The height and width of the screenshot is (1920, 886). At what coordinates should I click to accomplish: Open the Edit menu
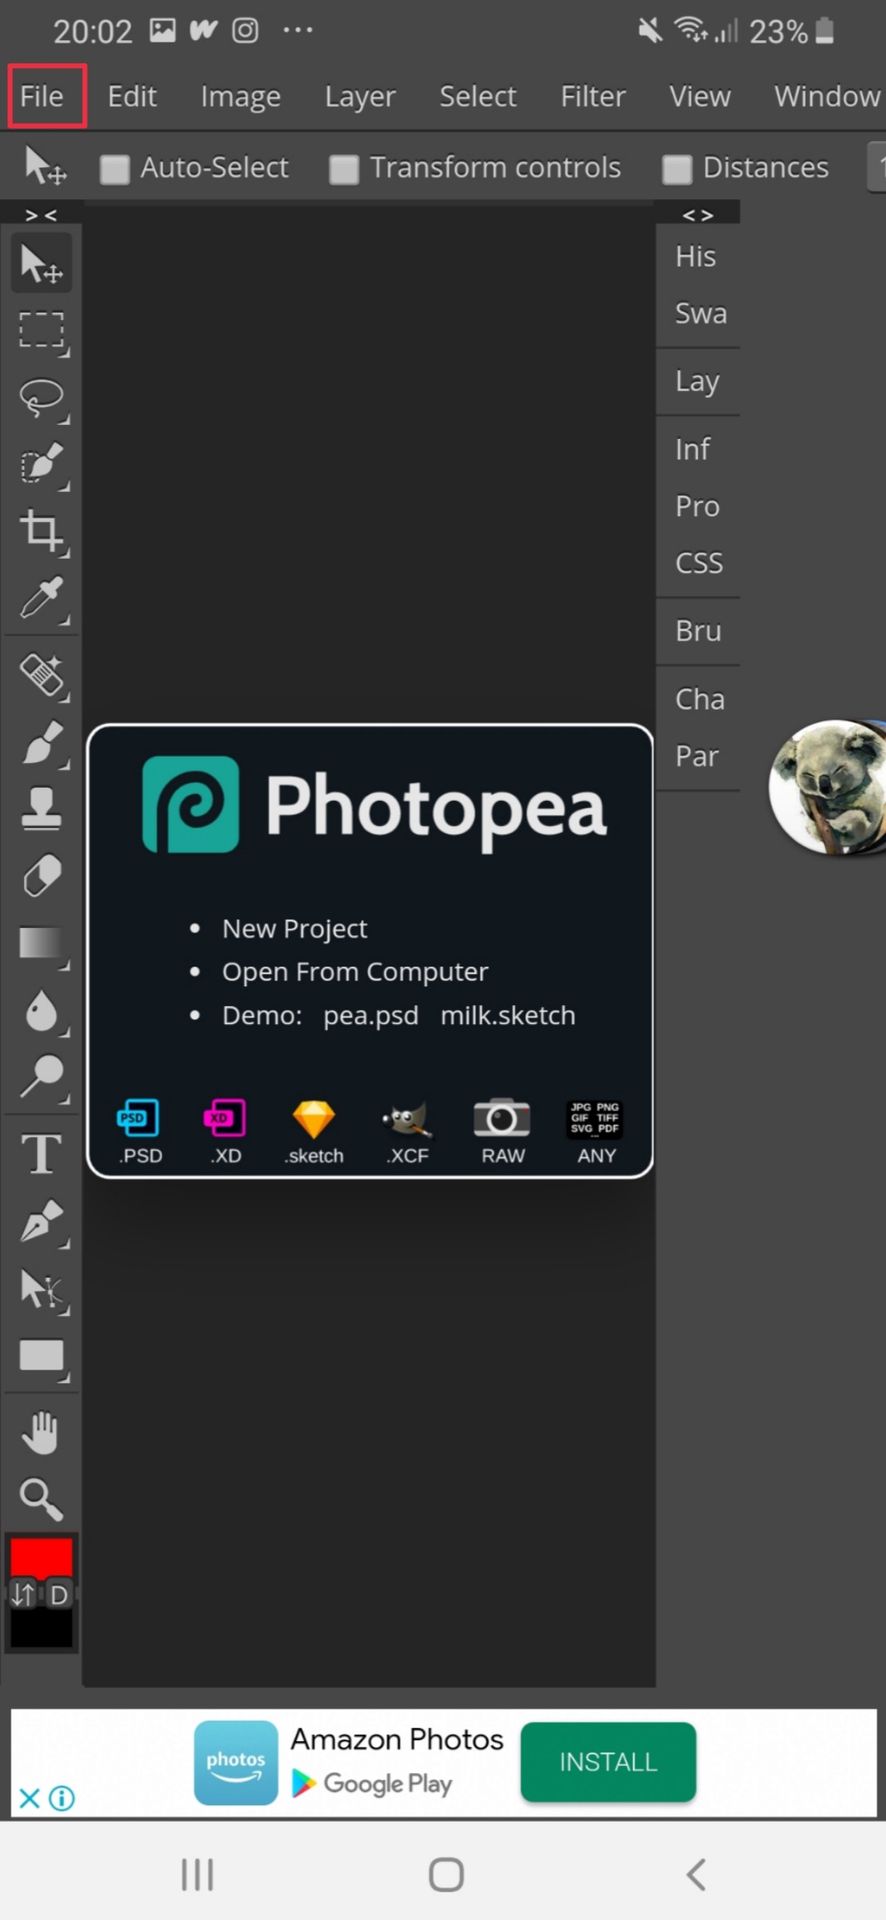(132, 96)
